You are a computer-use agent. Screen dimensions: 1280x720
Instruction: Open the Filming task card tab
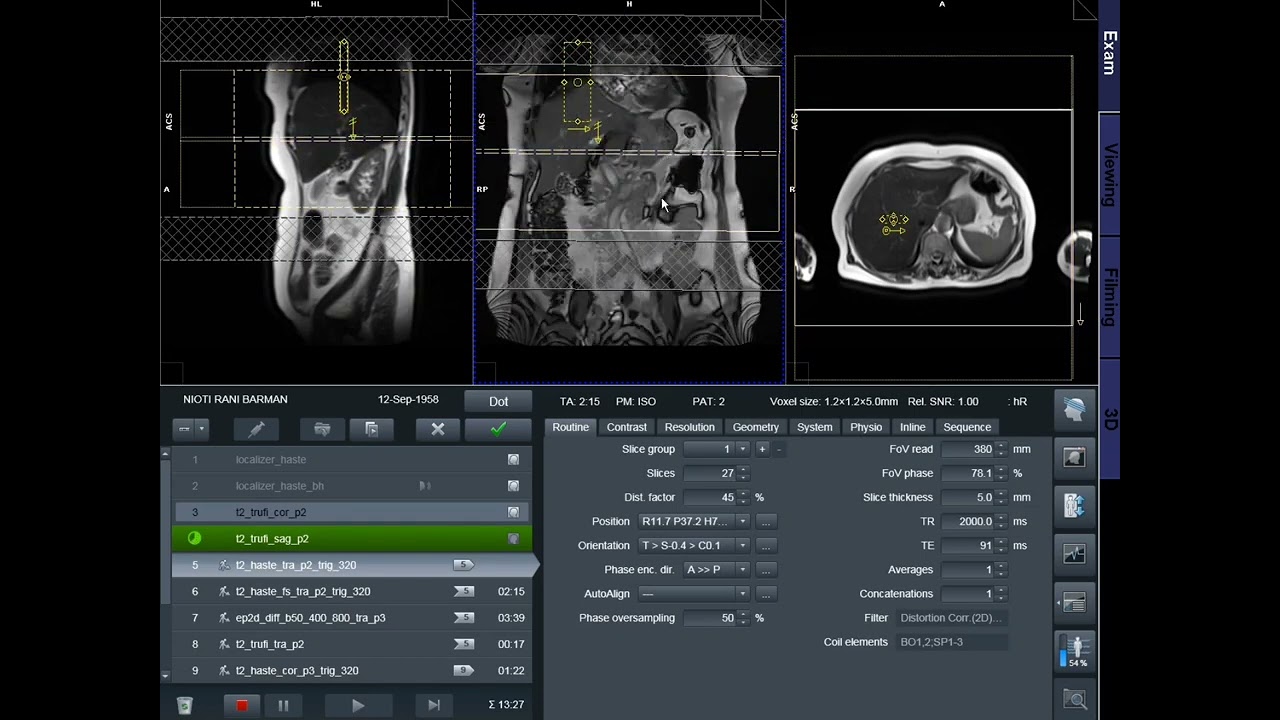[x=1109, y=297]
